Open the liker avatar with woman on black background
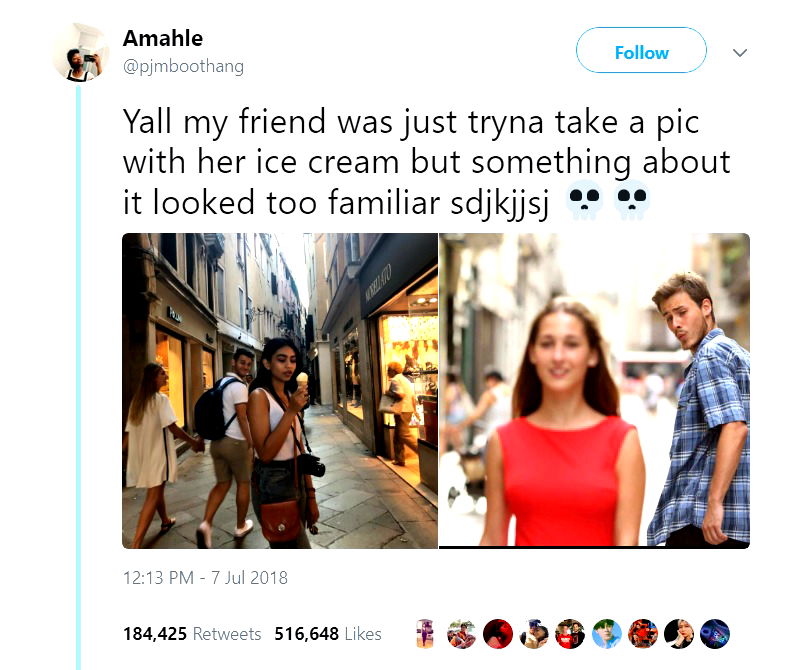Viewport: 800px width, 670px height. [679, 634]
